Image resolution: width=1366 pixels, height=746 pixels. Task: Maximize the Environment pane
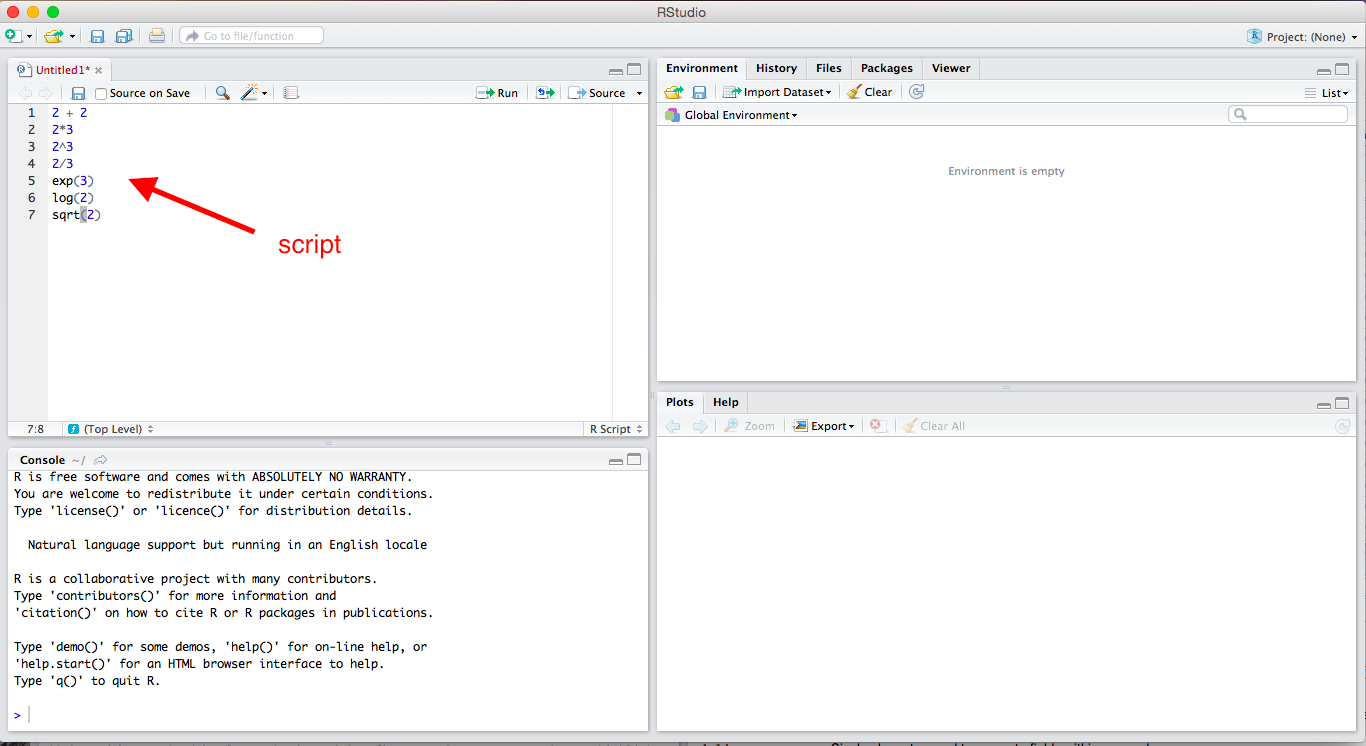(1342, 70)
